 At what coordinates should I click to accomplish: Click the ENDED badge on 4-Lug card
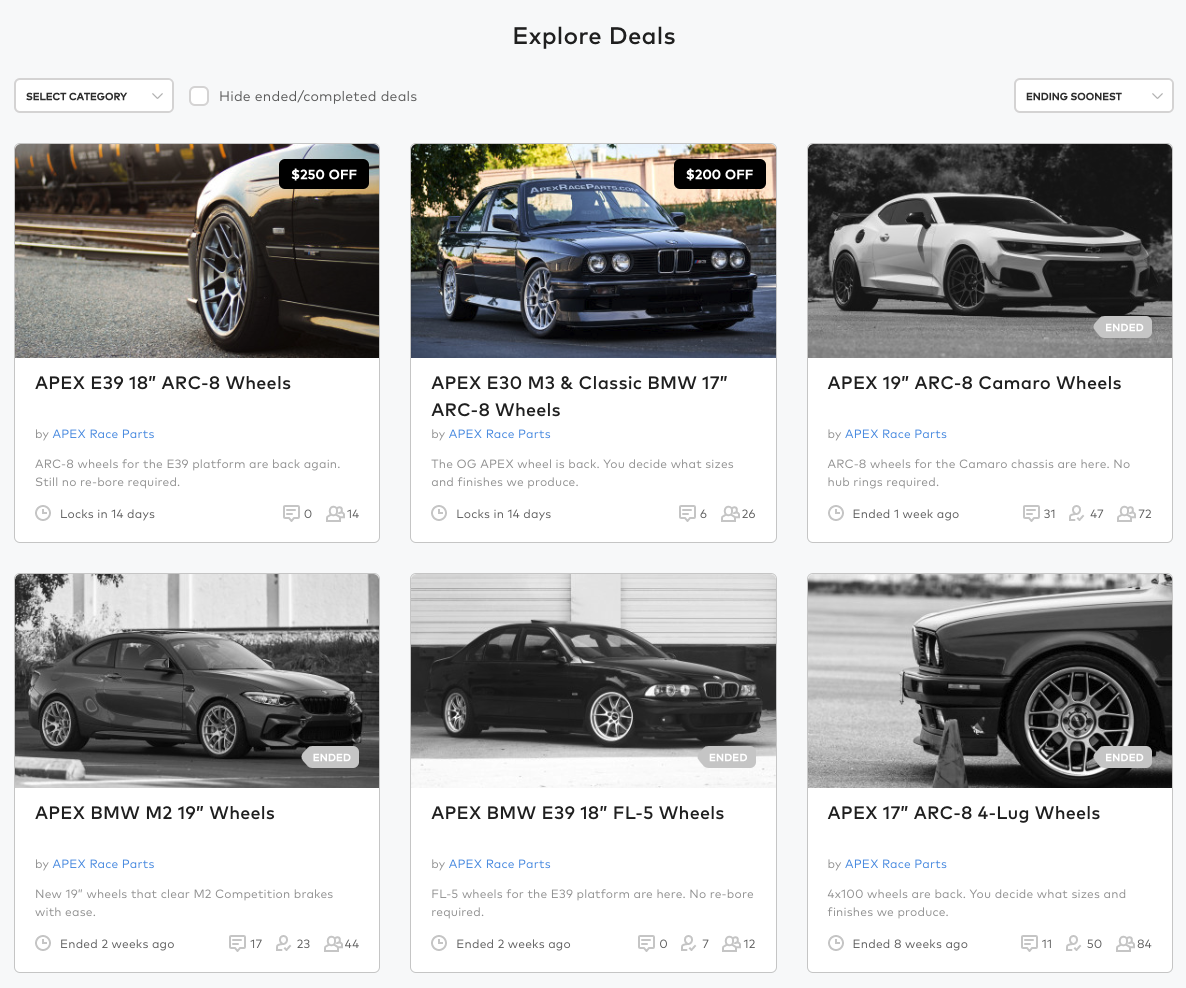pyautogui.click(x=1123, y=757)
